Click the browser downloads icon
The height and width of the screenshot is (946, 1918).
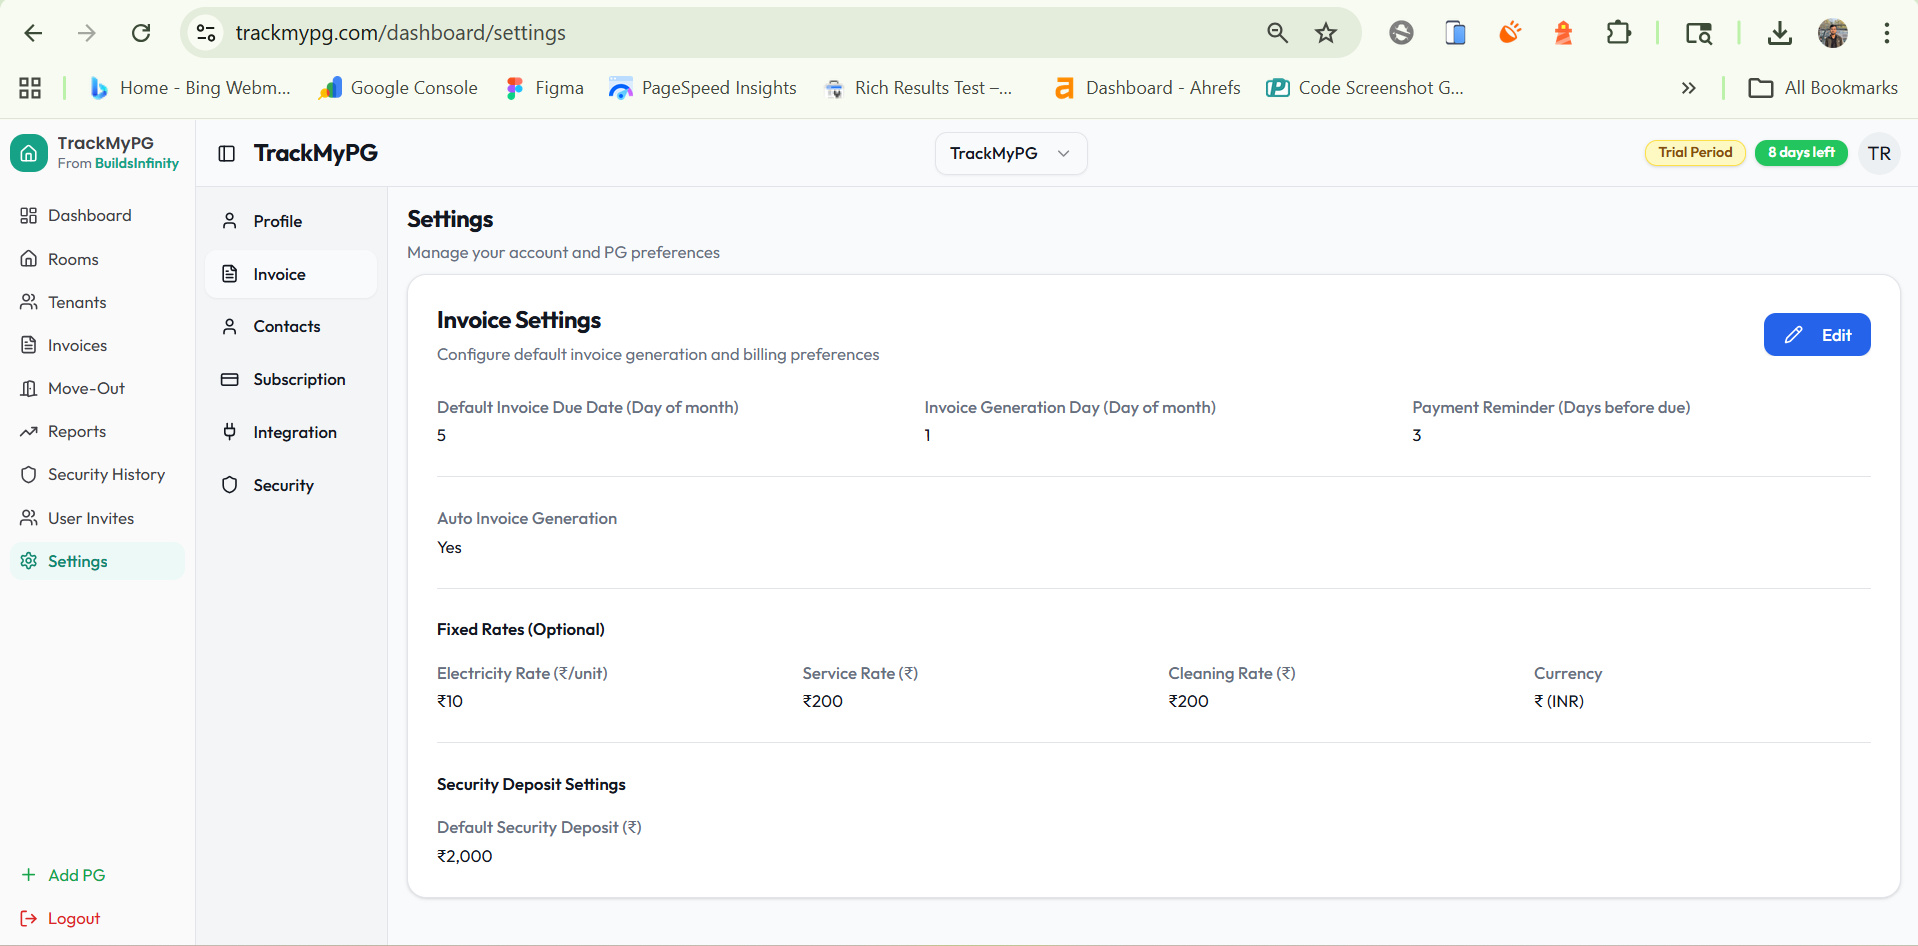(x=1779, y=33)
